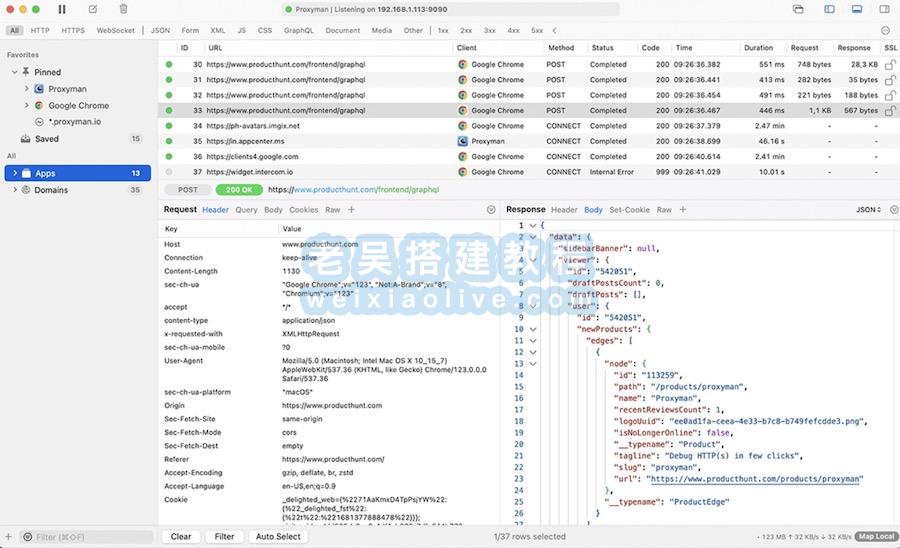The width and height of the screenshot is (900, 548).
Task: Click the Clear button
Action: click(x=181, y=537)
